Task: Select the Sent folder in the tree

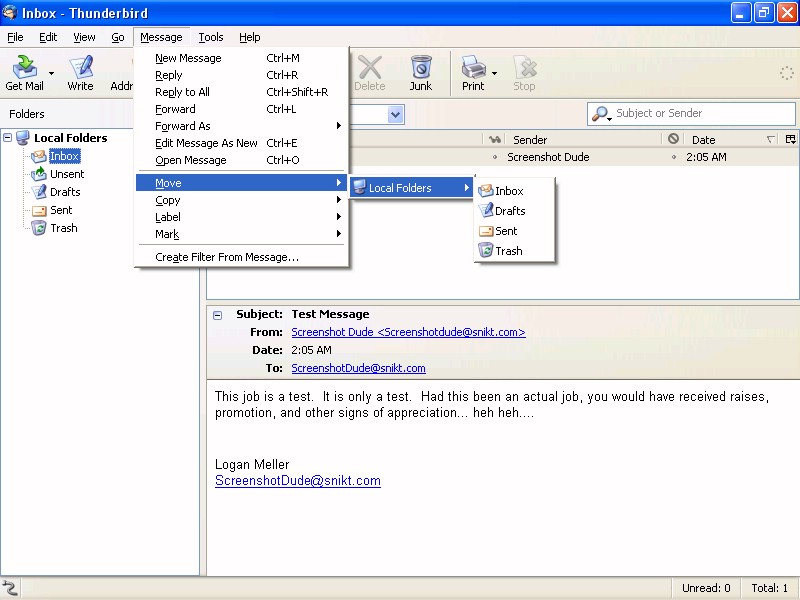Action: pyautogui.click(x=61, y=210)
